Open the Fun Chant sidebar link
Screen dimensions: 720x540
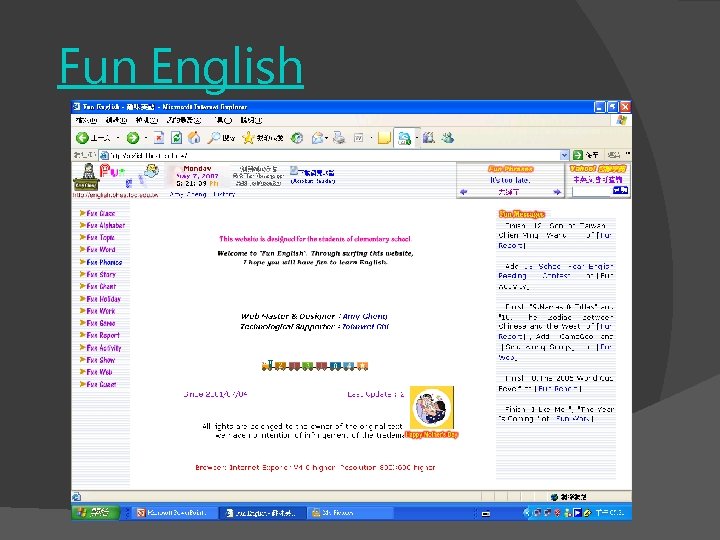click(101, 287)
